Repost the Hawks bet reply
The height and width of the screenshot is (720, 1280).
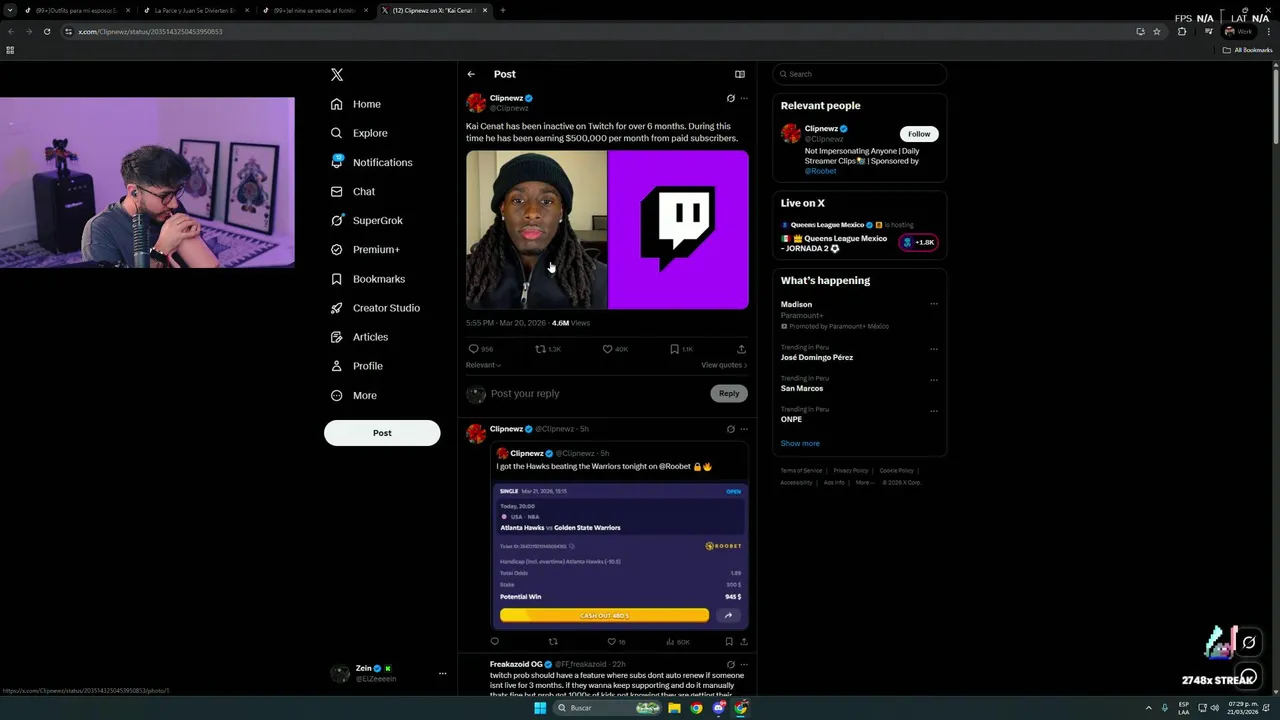coord(553,641)
